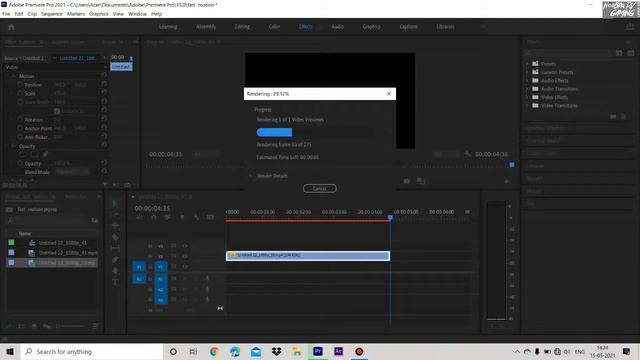
Task: Click timeline Add Marker icon
Action: point(182,217)
